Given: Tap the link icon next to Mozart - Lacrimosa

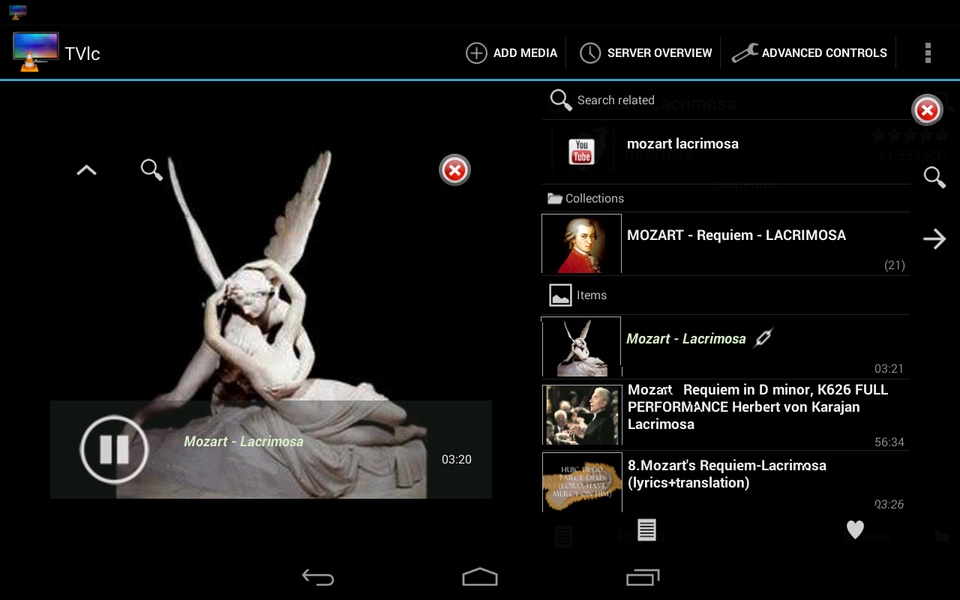Looking at the screenshot, I should coord(763,337).
